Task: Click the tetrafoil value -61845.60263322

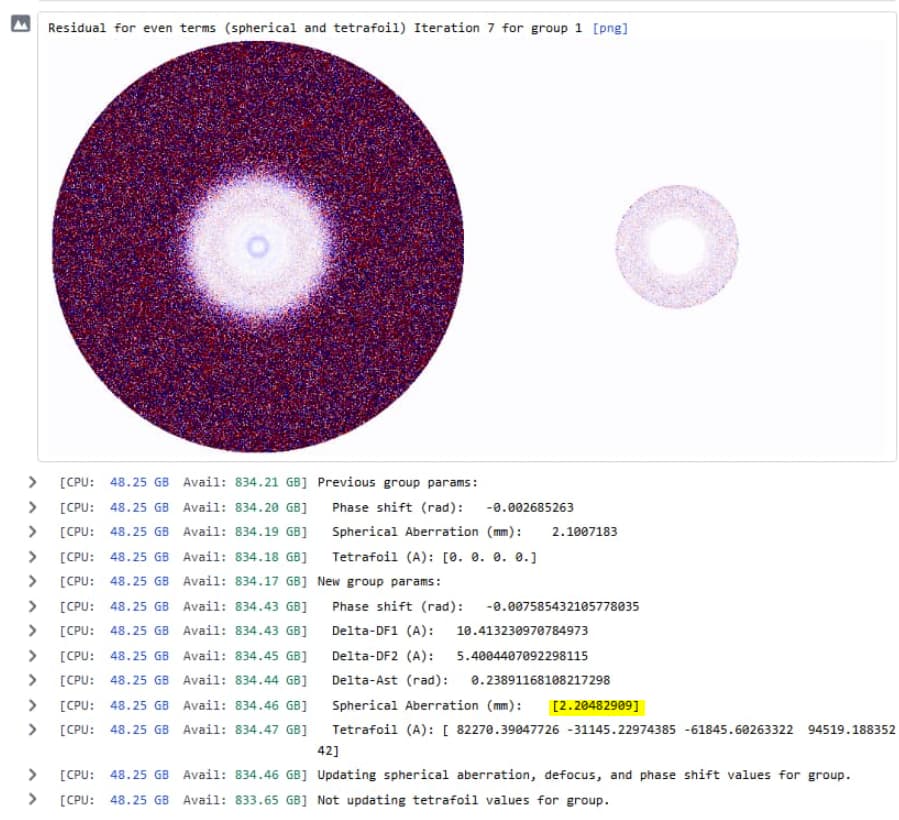Action: coord(738,729)
